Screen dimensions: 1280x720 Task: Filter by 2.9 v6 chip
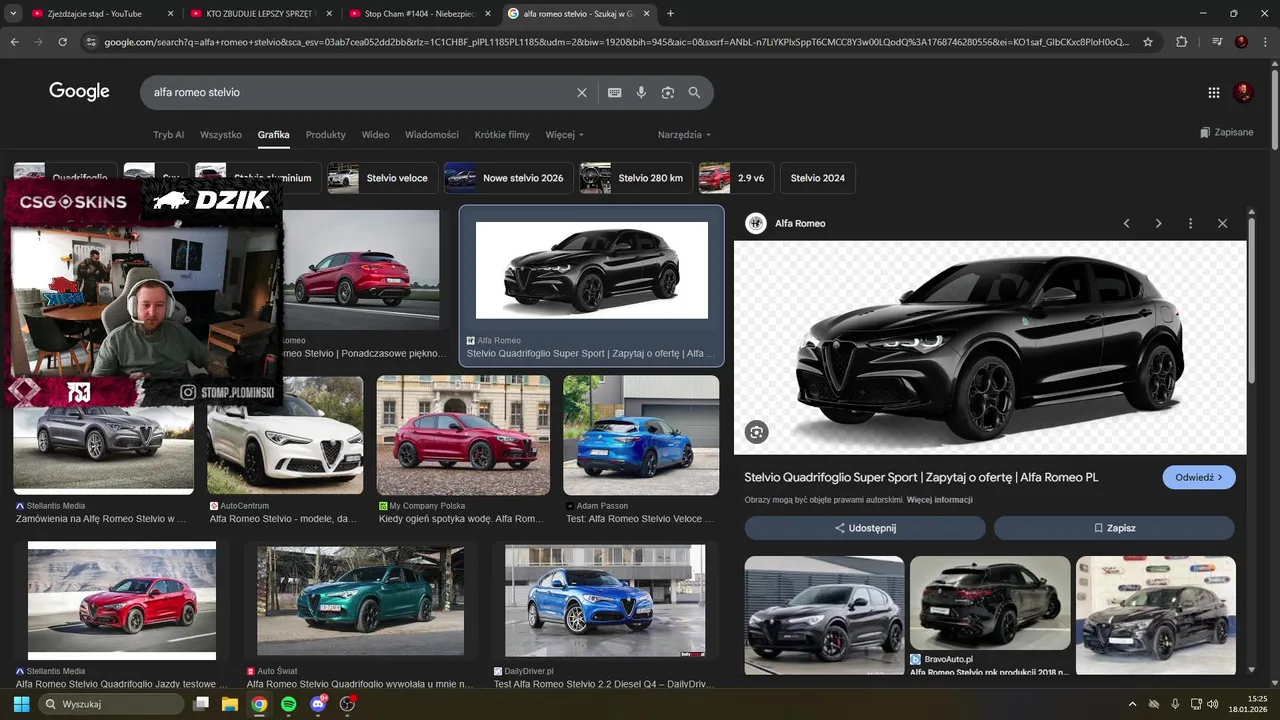click(736, 178)
